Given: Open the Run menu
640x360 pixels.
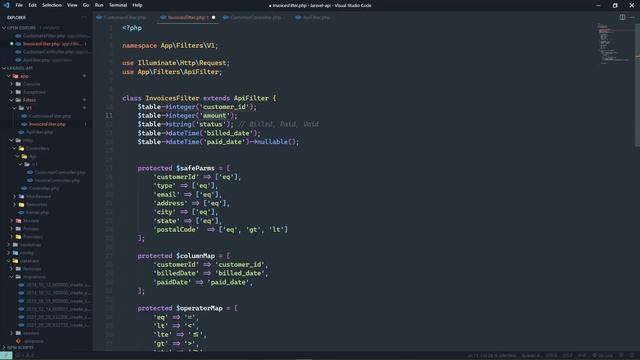Looking at the screenshot, I should pyautogui.click(x=99, y=5).
